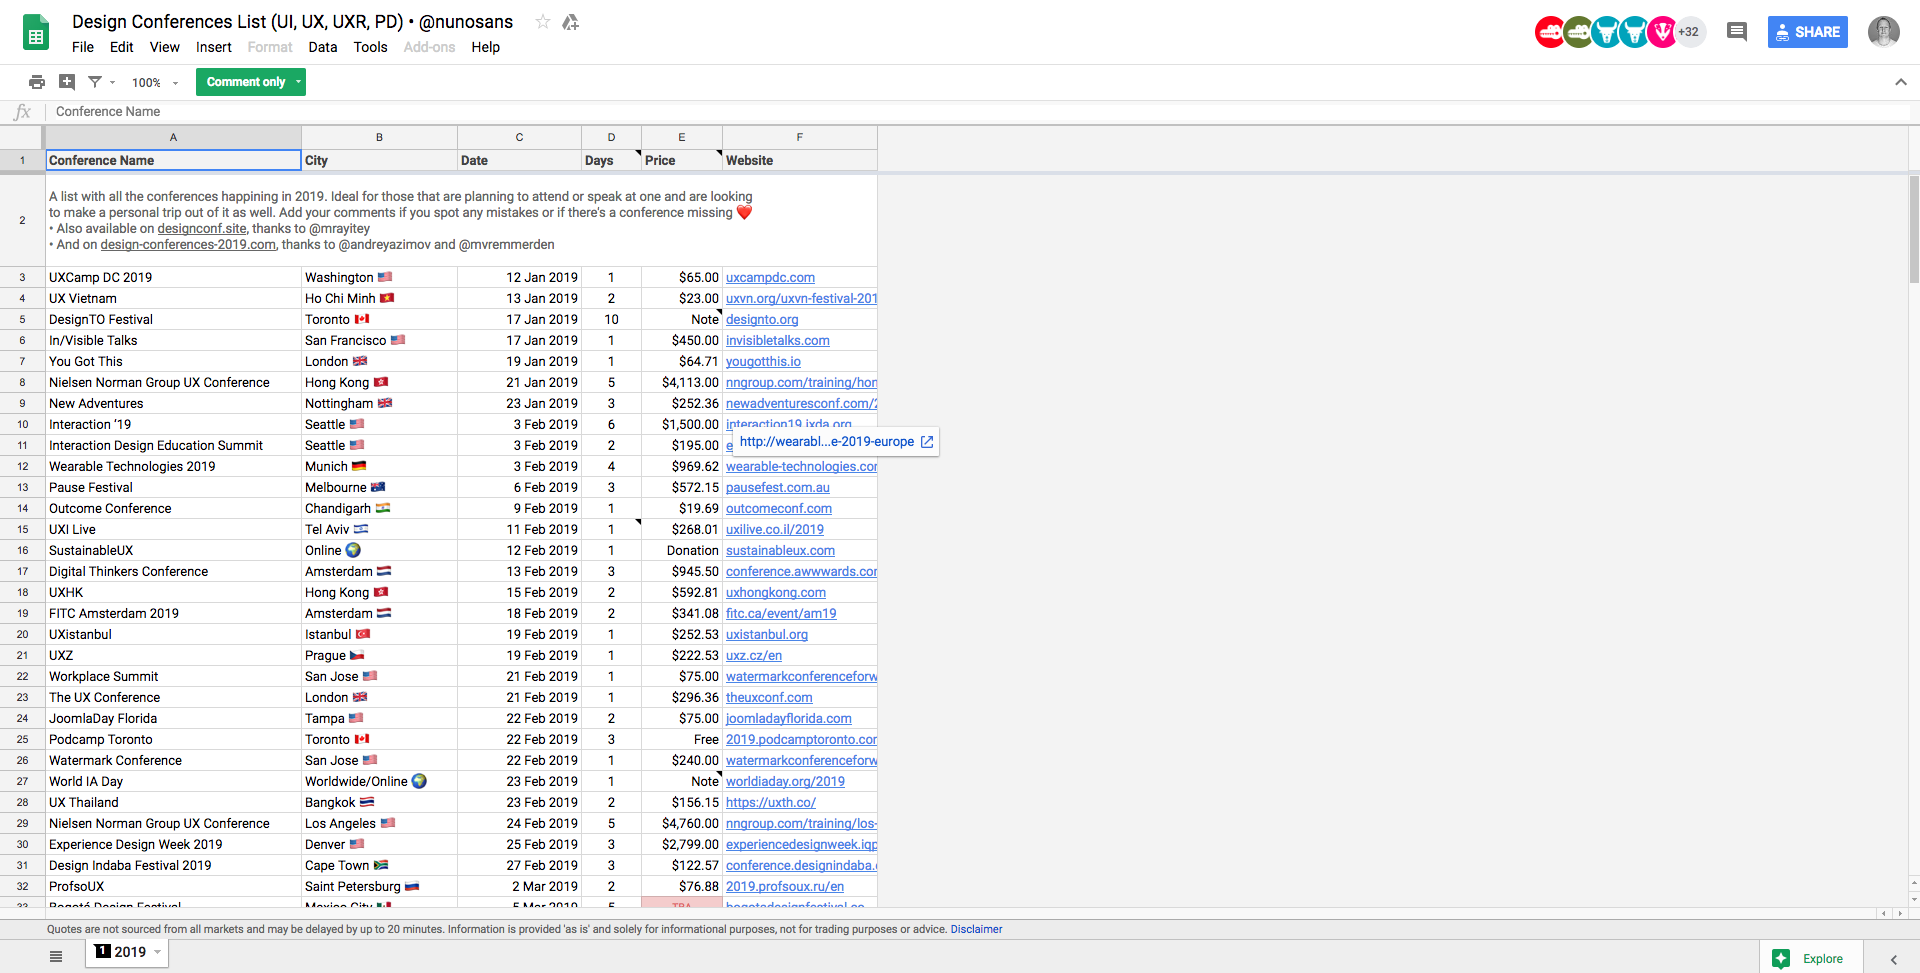Open the Google Sheets home logo
This screenshot has width=1920, height=973.
[36, 32]
